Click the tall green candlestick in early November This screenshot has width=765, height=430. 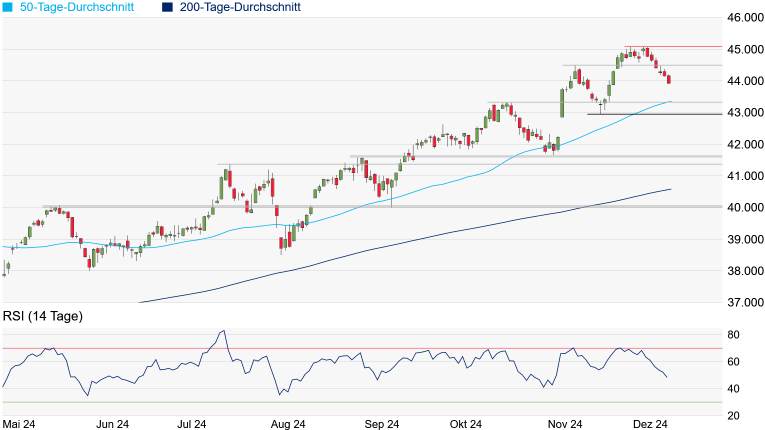[x=562, y=103]
